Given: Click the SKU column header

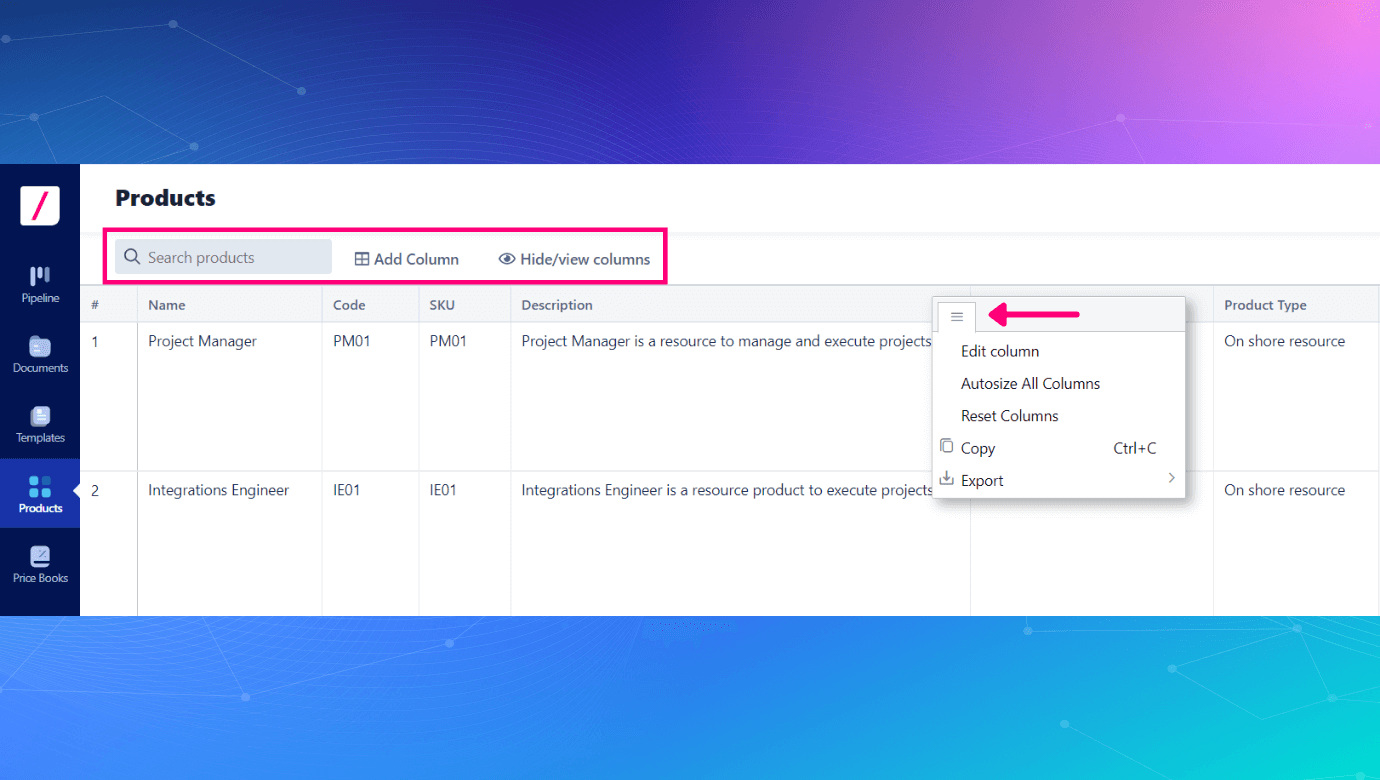Looking at the screenshot, I should click(x=465, y=305).
